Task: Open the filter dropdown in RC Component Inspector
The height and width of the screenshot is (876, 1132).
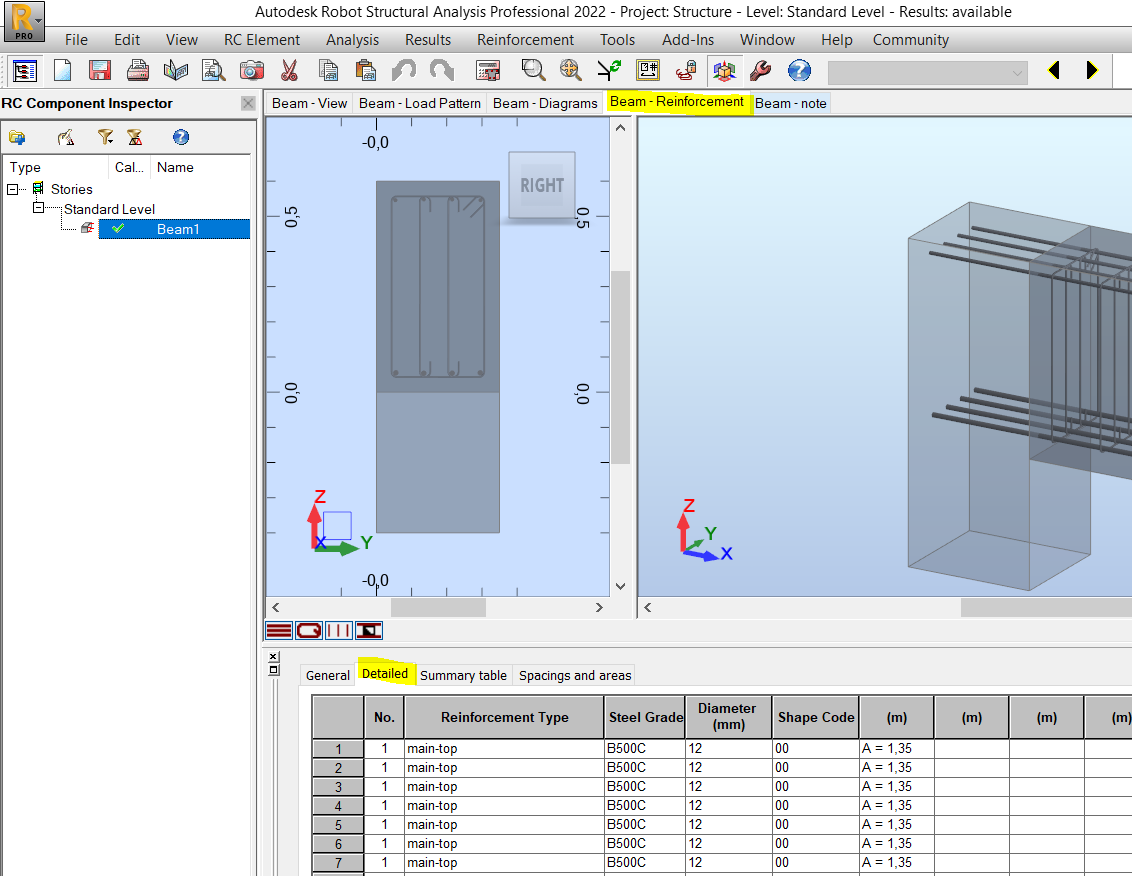Action: pyautogui.click(x=105, y=137)
